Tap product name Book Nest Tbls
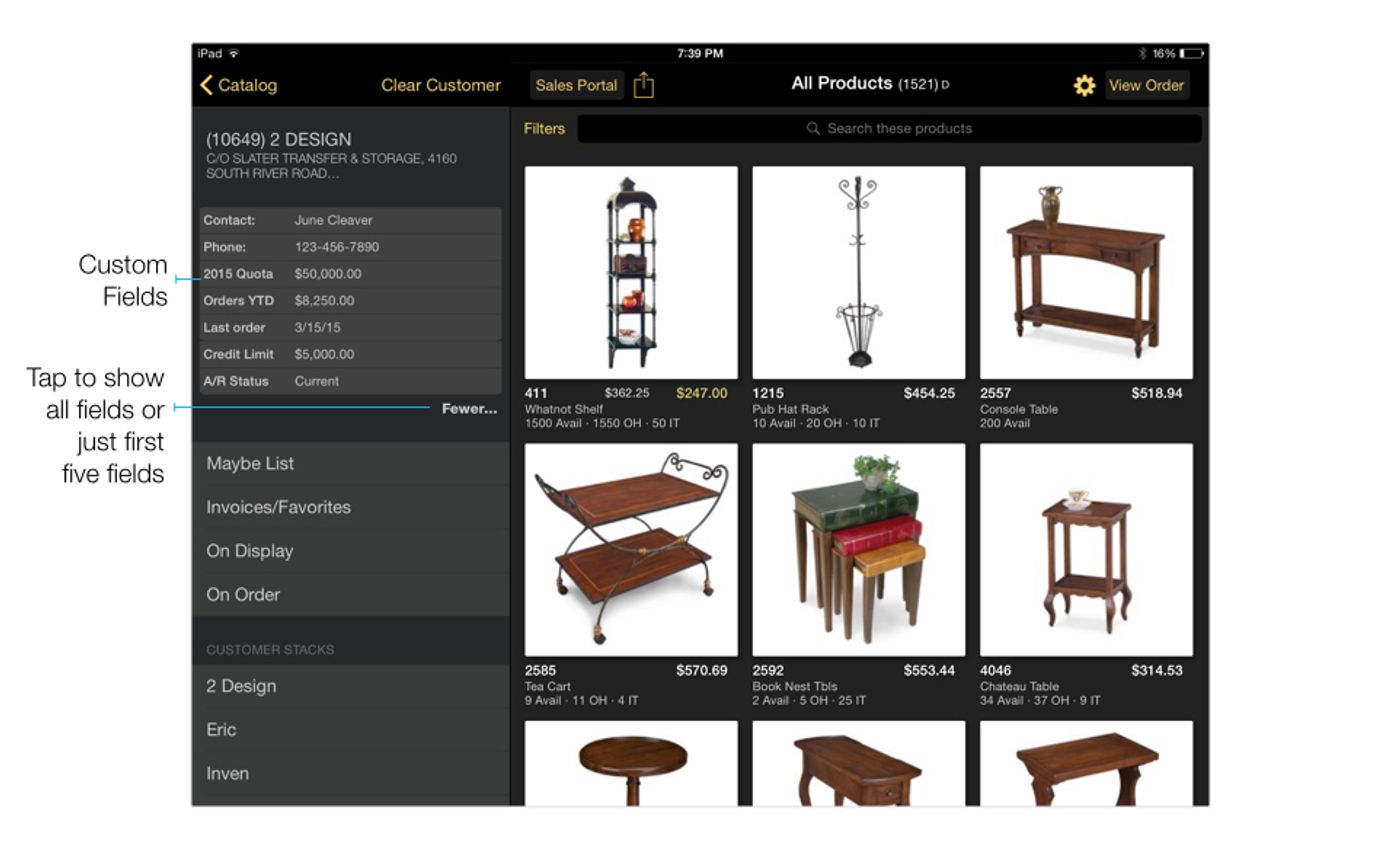 tap(795, 687)
